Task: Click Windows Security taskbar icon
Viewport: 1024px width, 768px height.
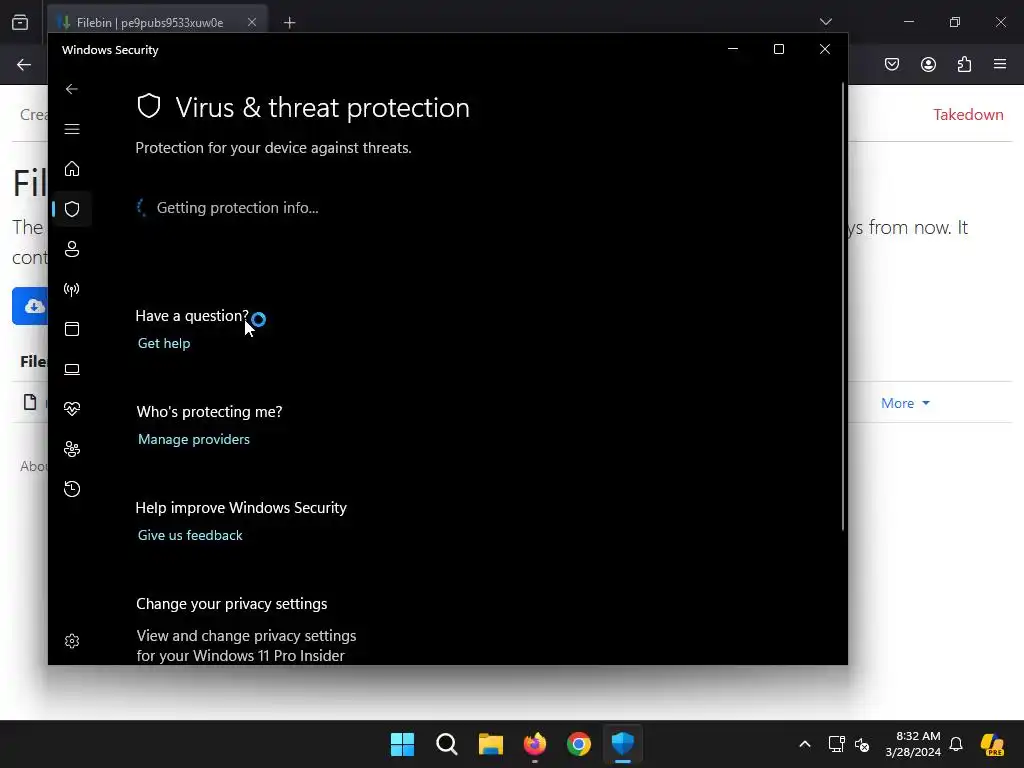Action: (623, 744)
